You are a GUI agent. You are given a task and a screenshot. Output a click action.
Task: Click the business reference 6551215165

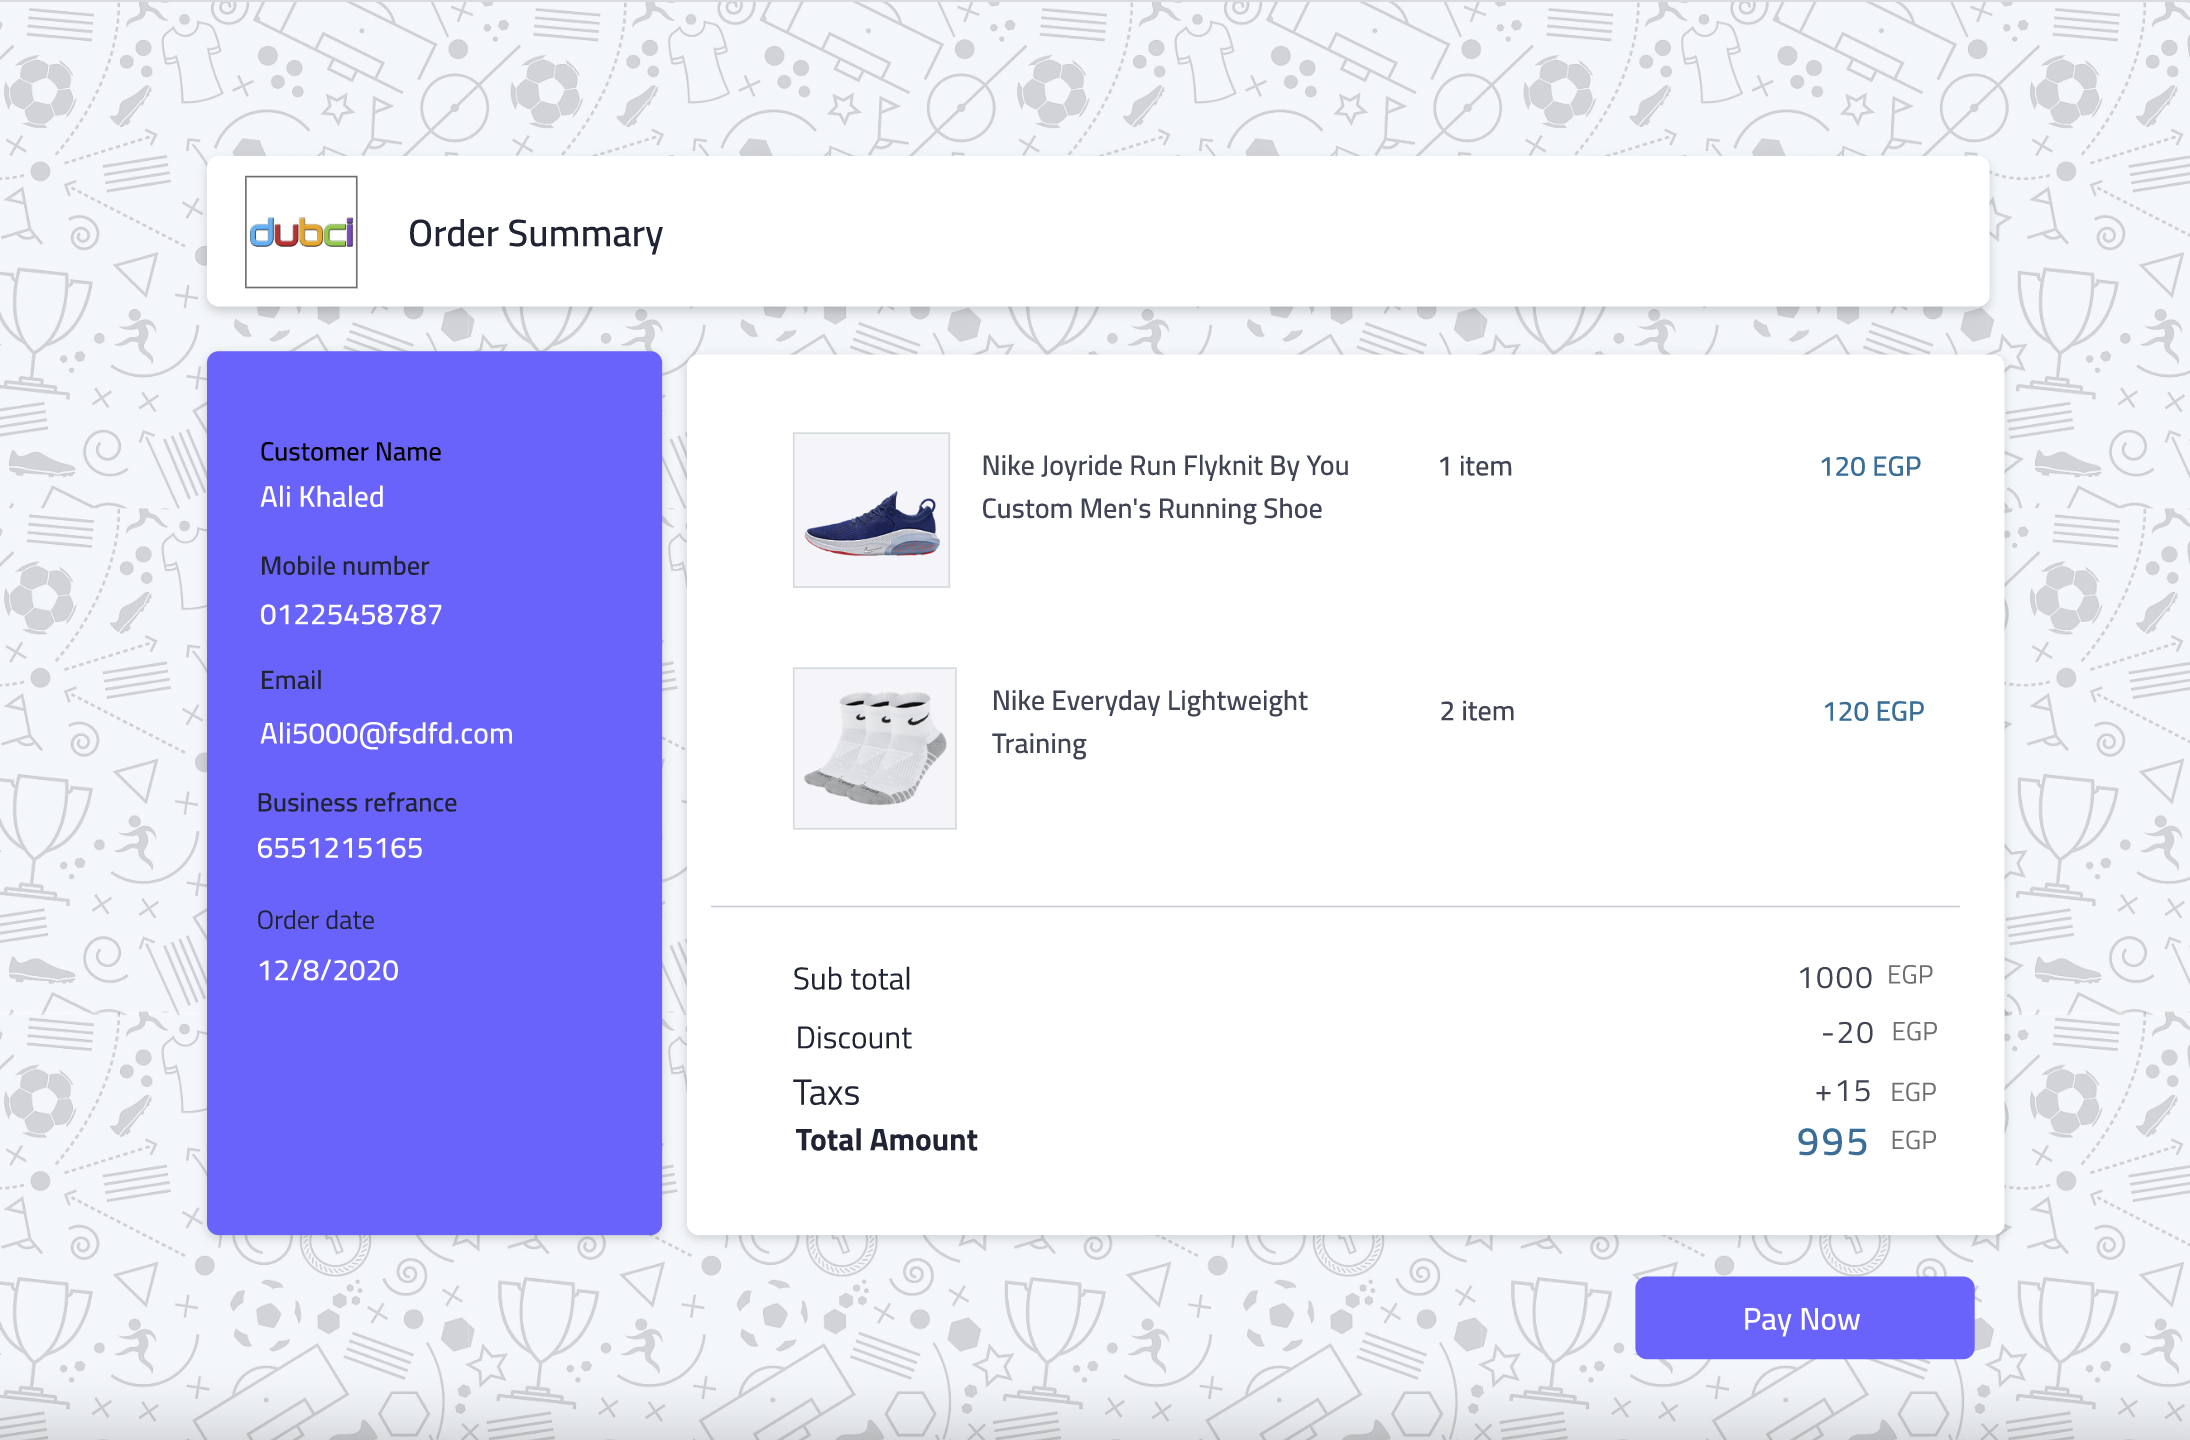(340, 848)
